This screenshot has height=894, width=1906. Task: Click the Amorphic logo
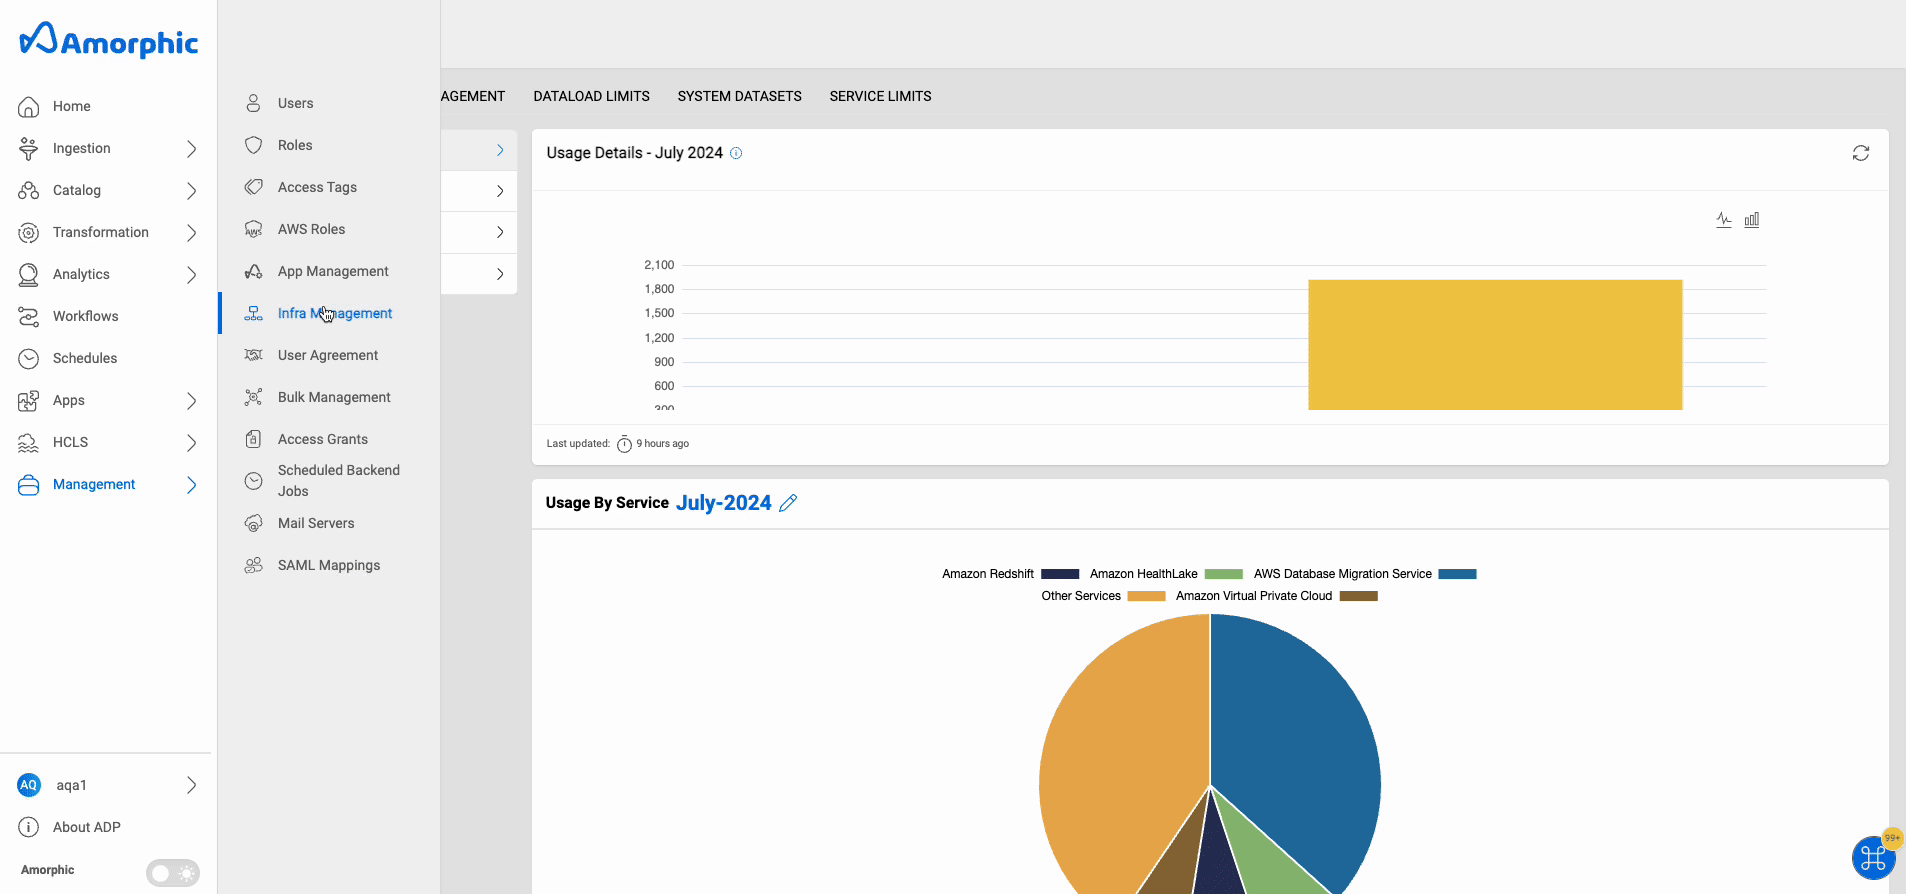(x=108, y=41)
